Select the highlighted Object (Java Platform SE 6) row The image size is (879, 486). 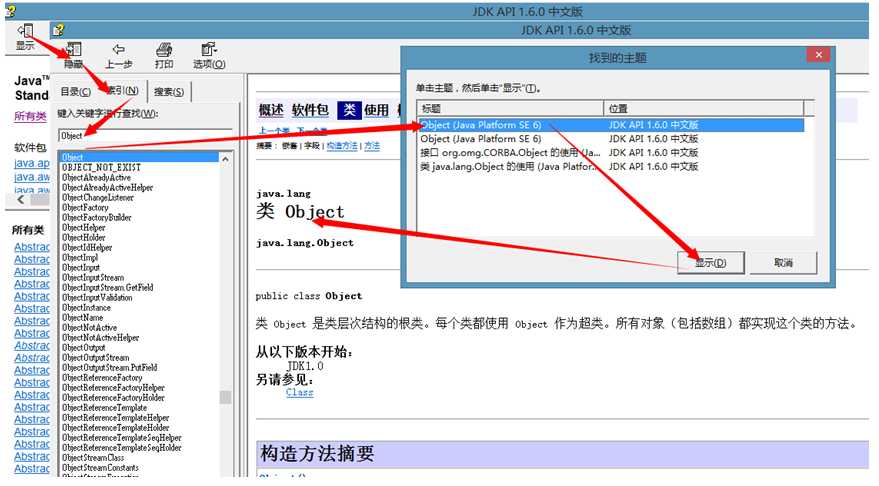(611, 125)
